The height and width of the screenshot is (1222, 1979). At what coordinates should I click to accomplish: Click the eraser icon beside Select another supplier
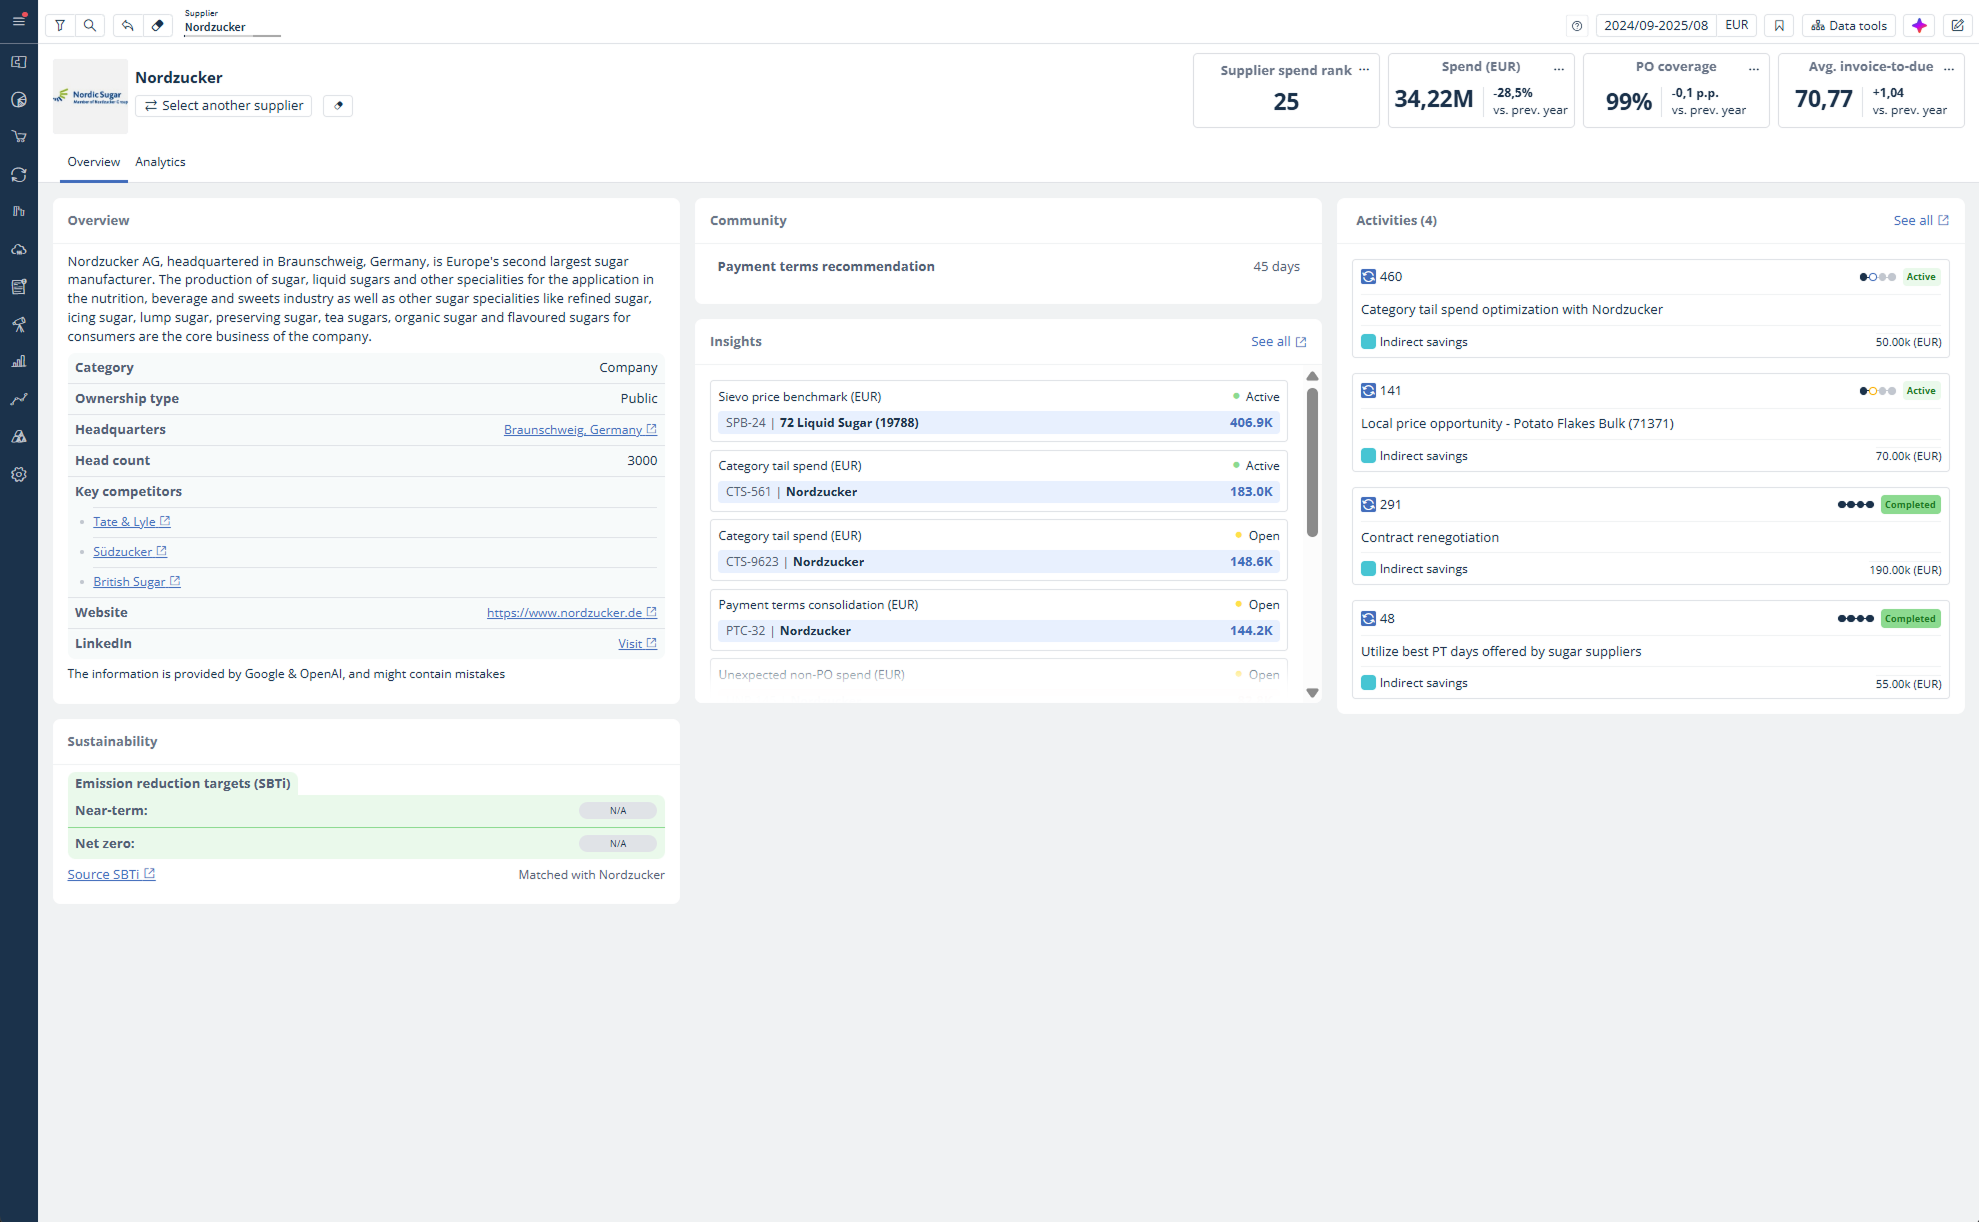pyautogui.click(x=338, y=106)
